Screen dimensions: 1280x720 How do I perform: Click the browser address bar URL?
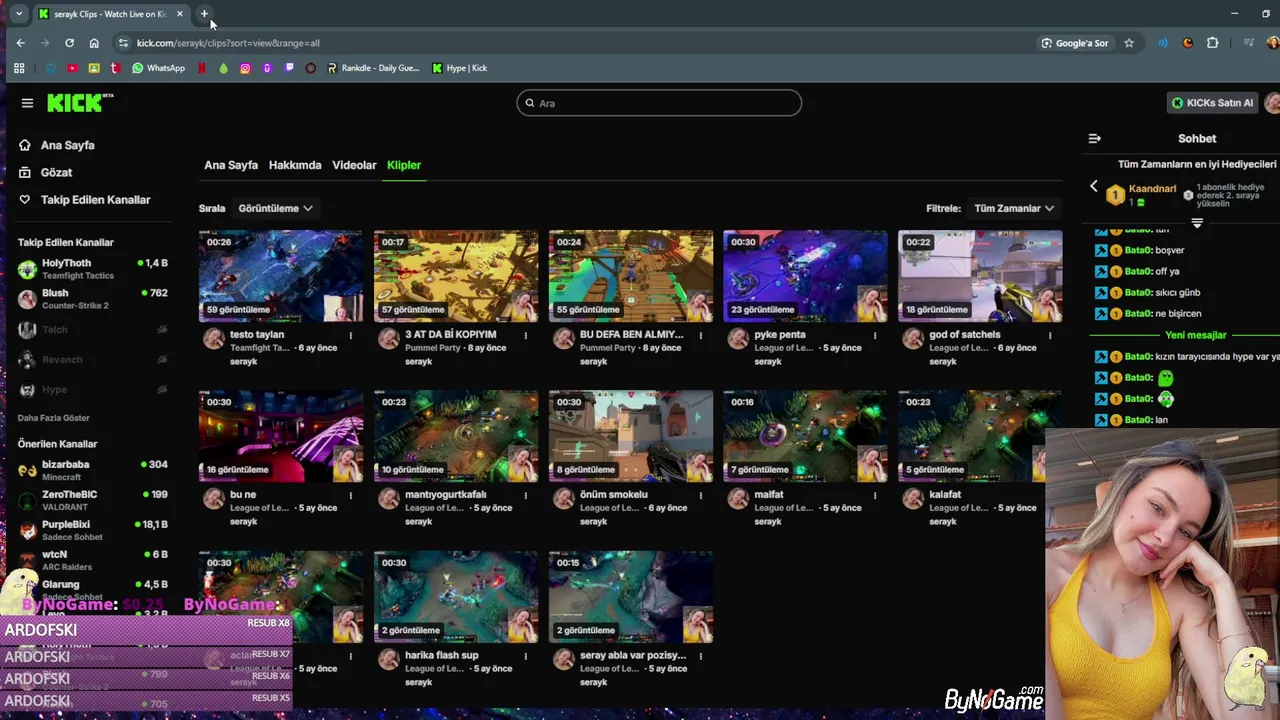click(x=228, y=43)
